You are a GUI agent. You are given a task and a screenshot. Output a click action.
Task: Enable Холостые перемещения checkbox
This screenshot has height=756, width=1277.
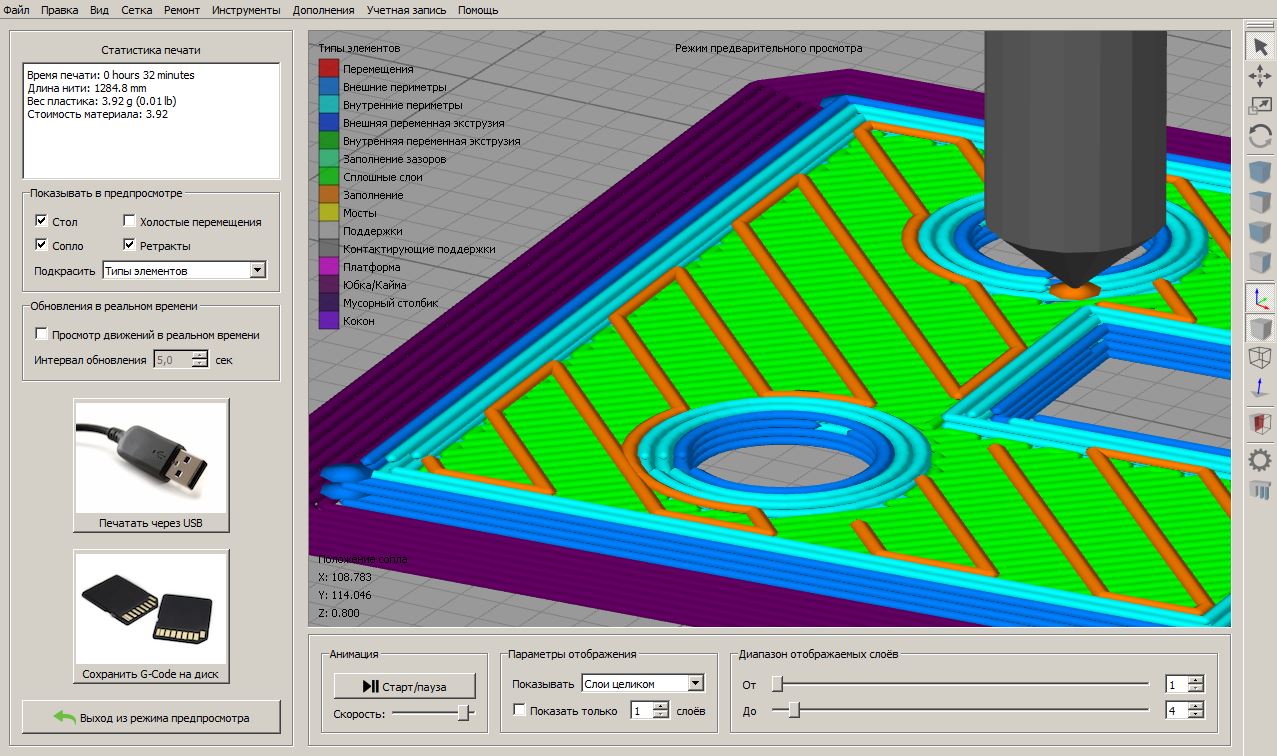tap(130, 221)
